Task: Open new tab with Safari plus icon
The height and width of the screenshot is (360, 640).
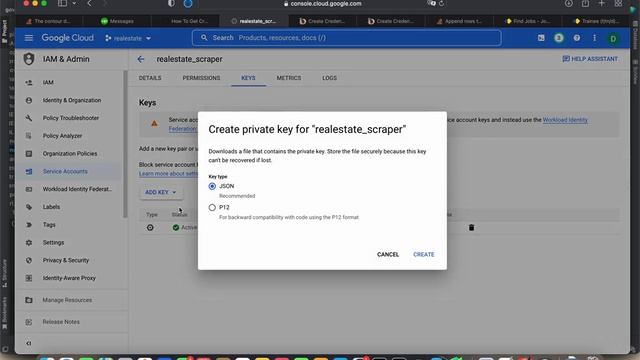Action: click(x=601, y=4)
